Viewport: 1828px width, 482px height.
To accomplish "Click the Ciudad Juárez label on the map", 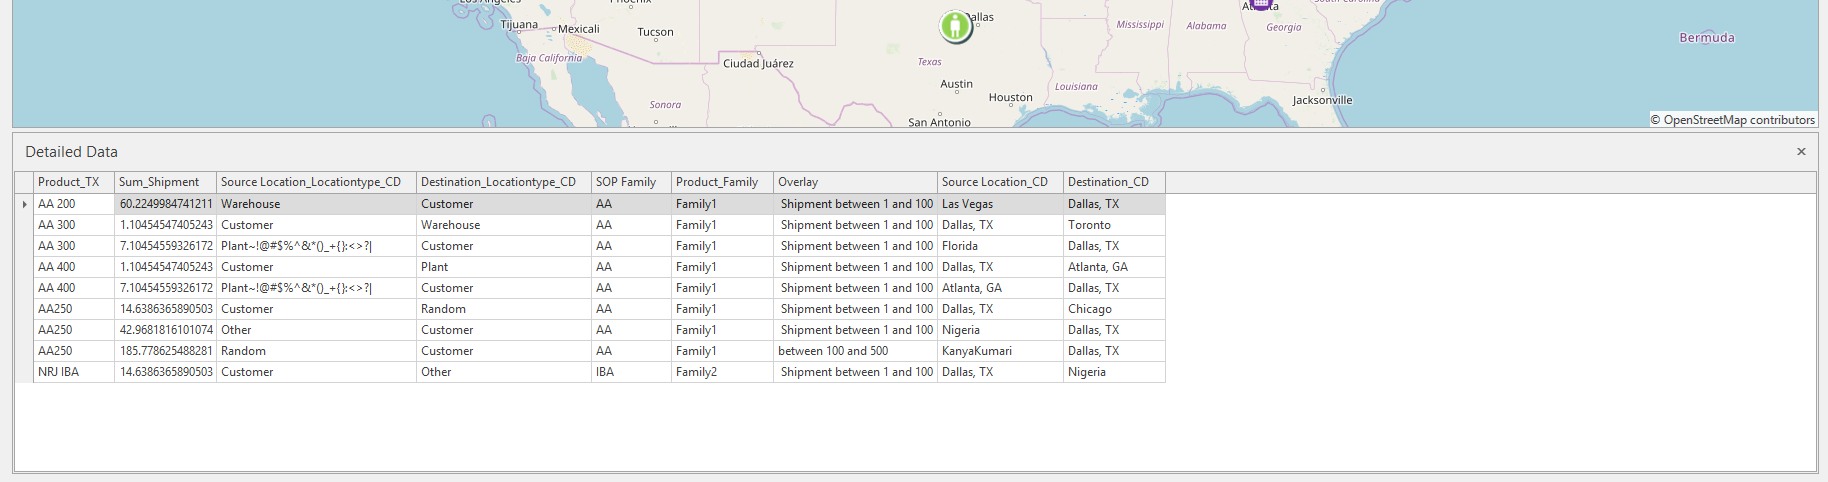I will [x=758, y=63].
